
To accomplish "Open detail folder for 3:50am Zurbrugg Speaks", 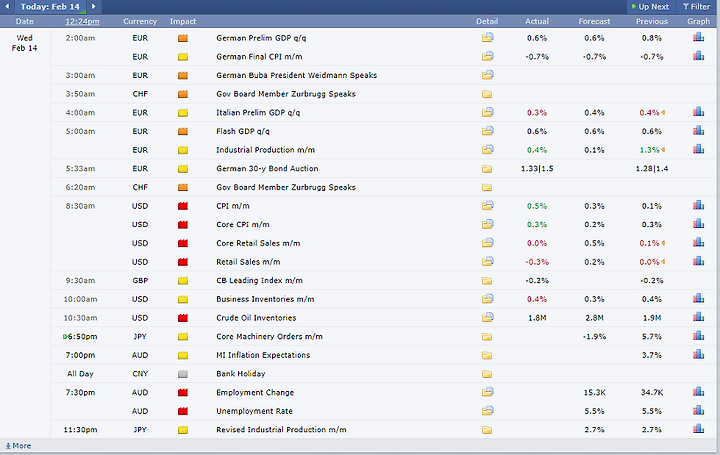I will (x=487, y=94).
